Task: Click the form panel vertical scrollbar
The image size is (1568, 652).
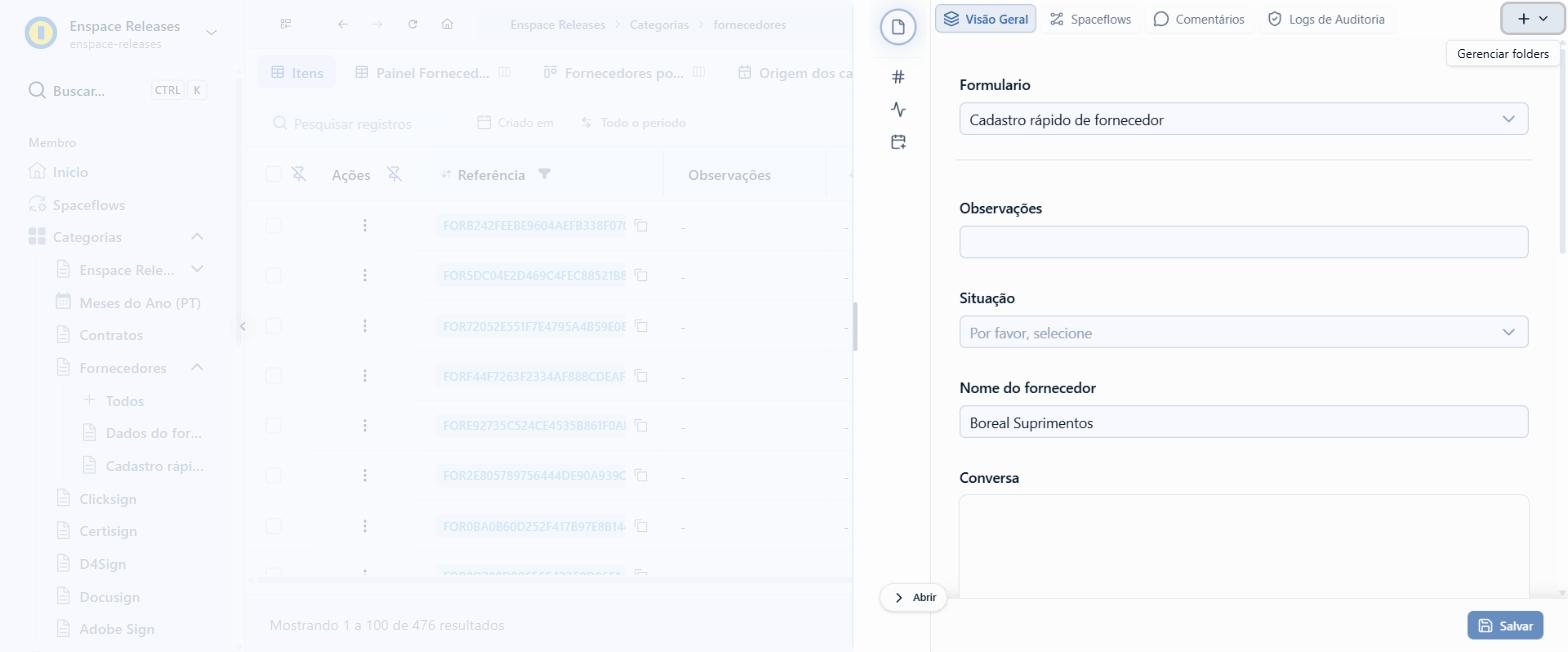Action: [x=1562, y=150]
